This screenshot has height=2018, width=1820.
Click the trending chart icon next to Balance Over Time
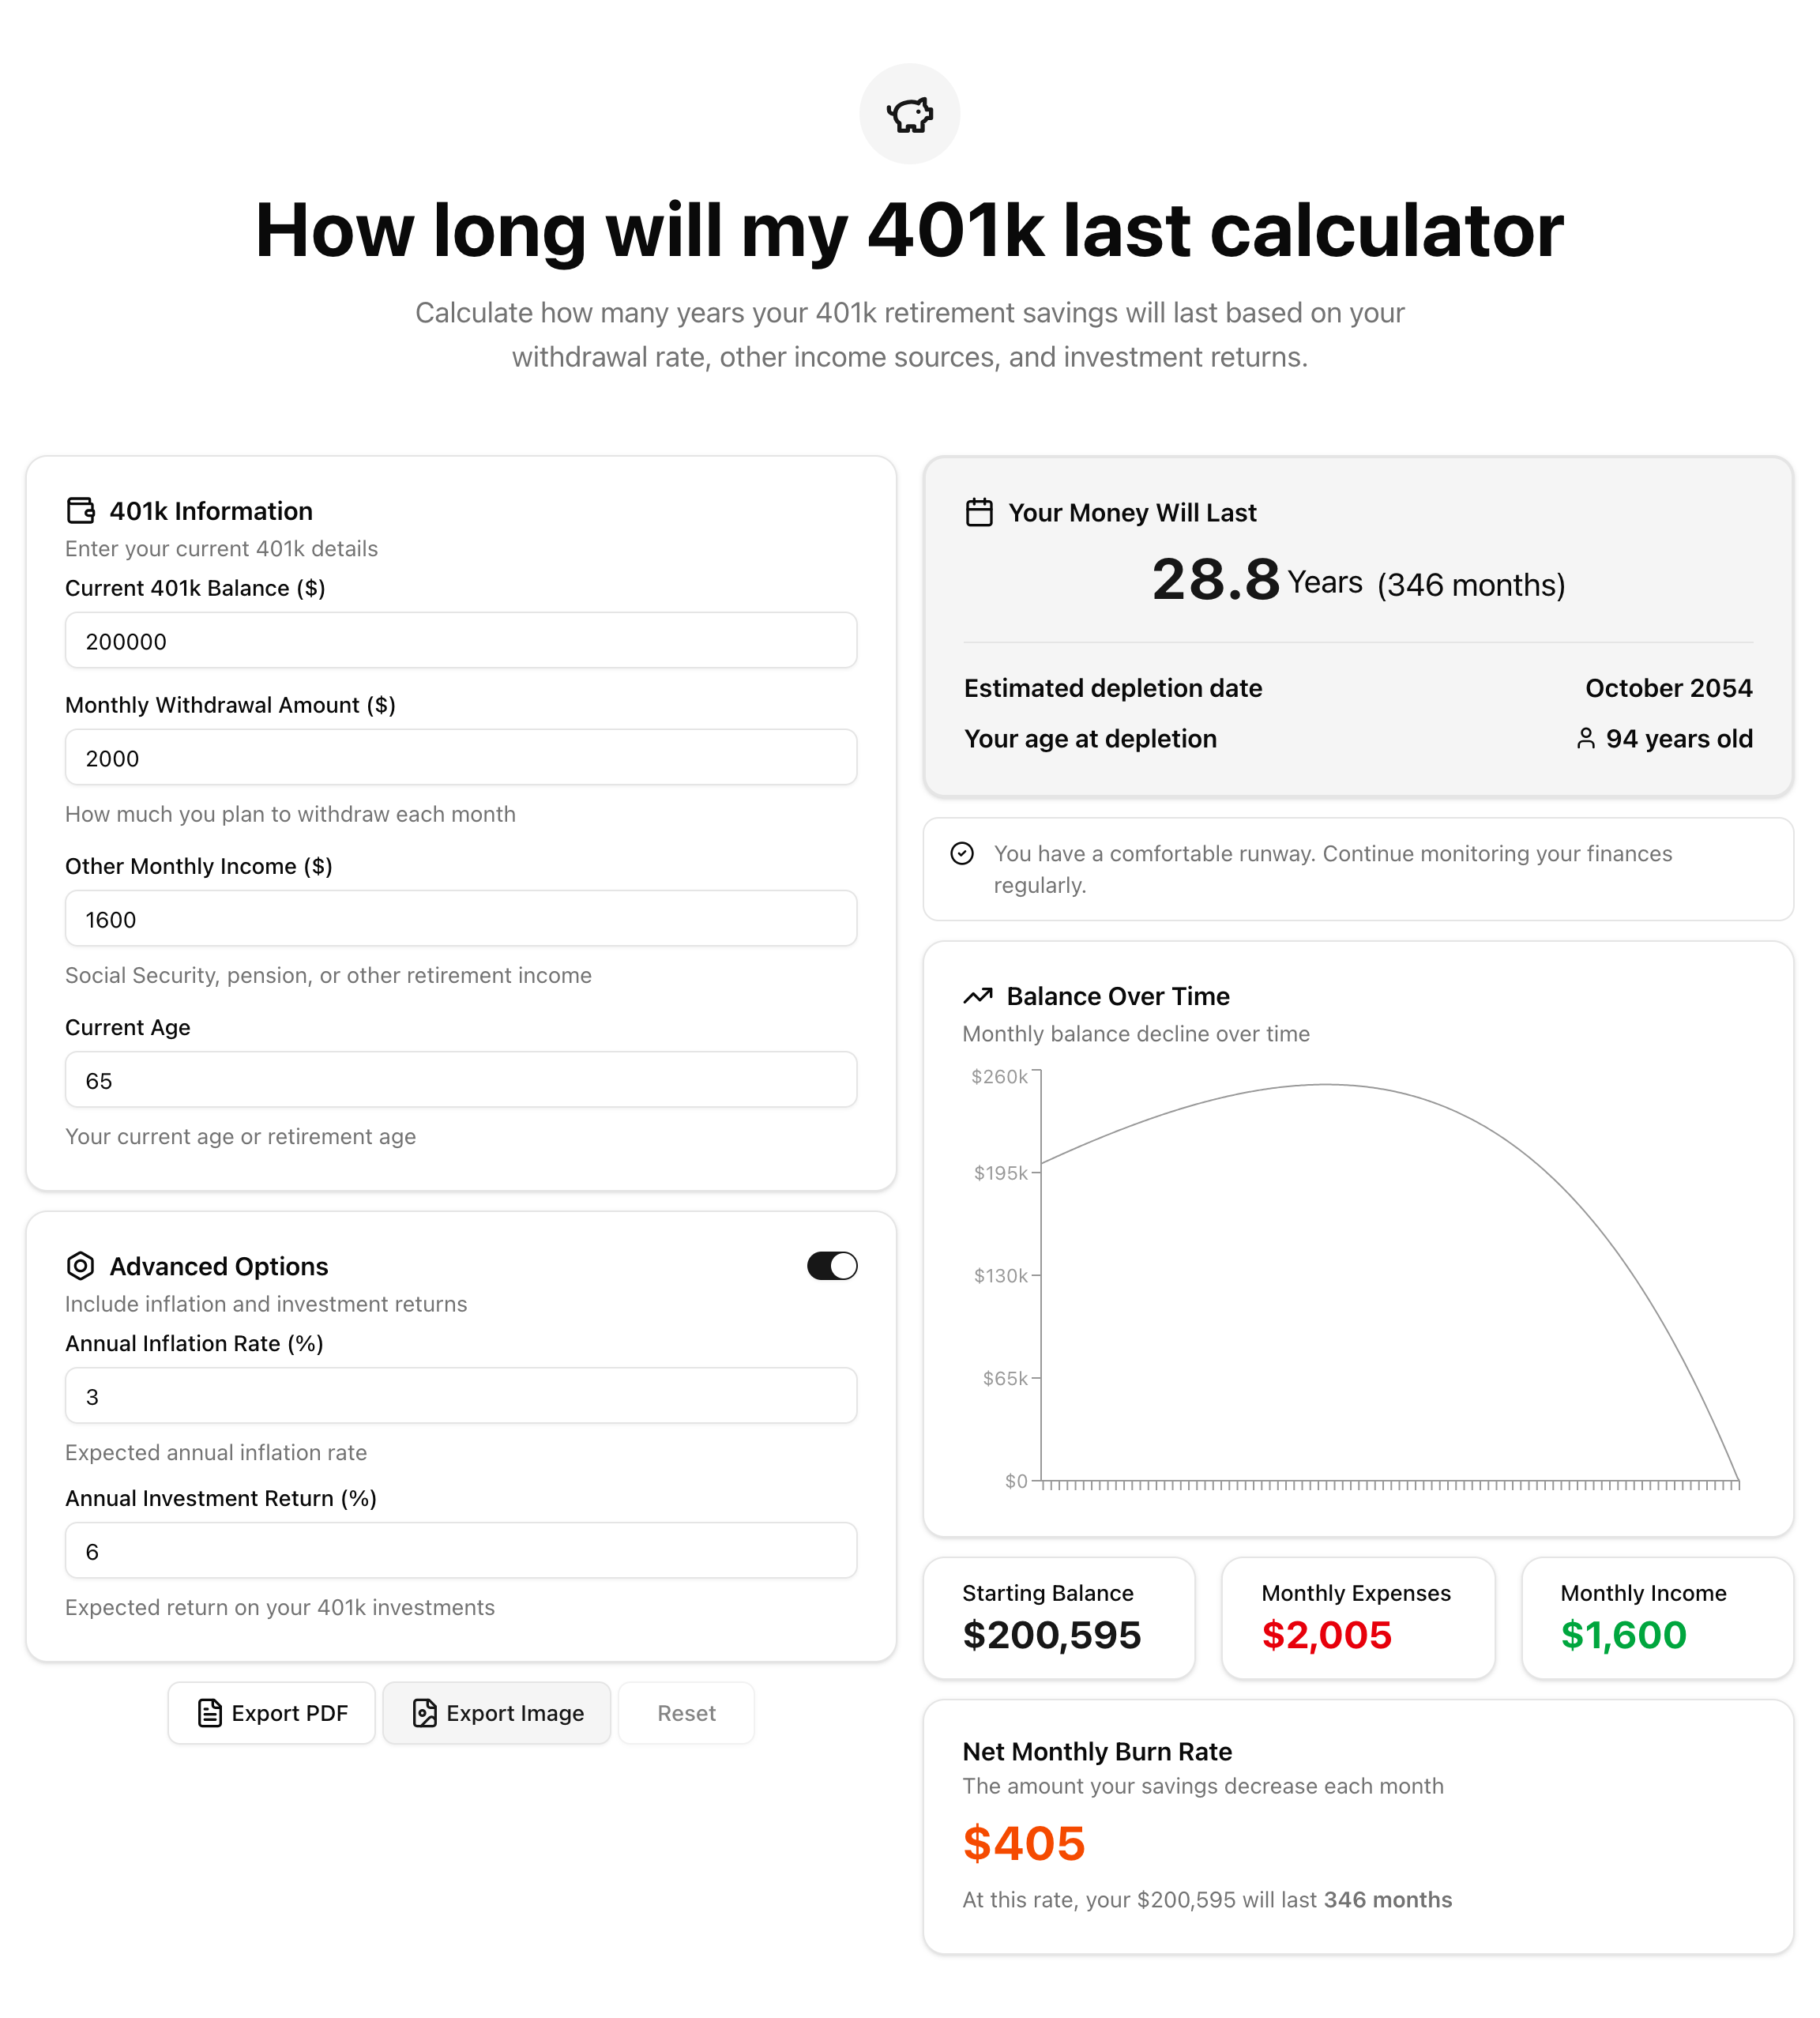[978, 996]
